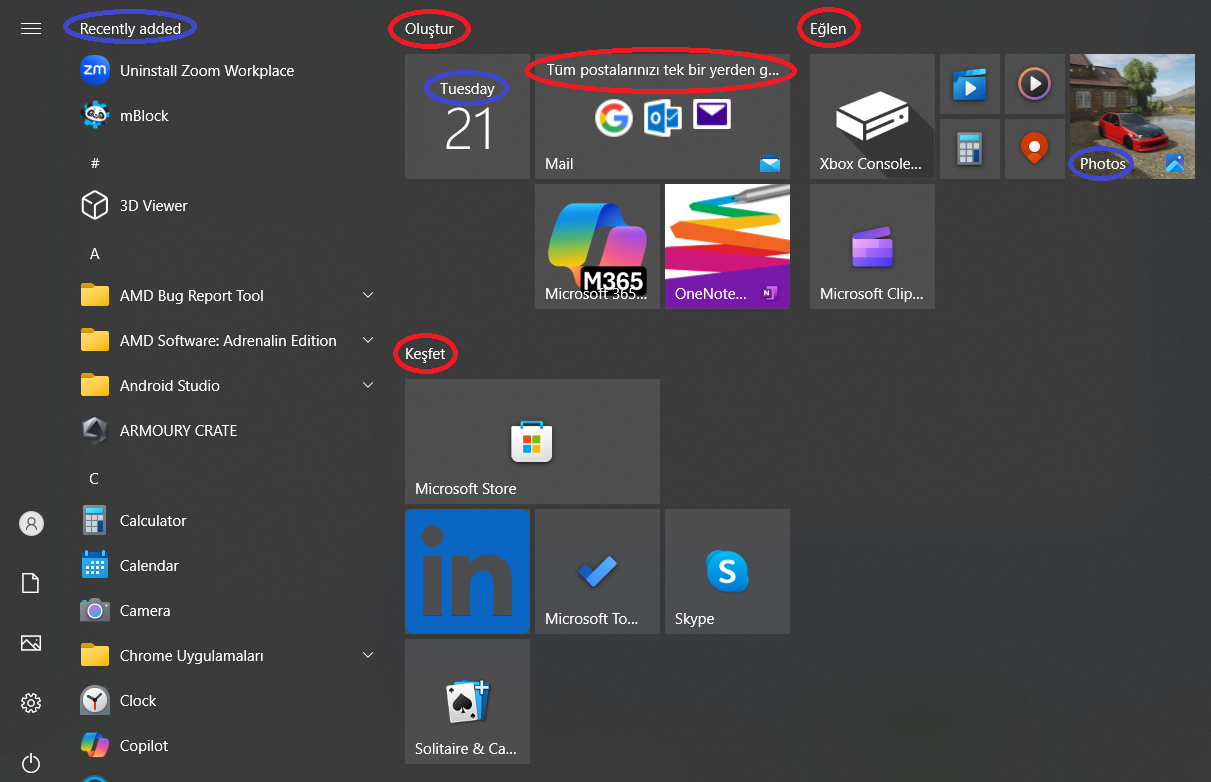This screenshot has height=782, width=1211.
Task: Open the Xbox Console Companion tile
Action: click(872, 116)
